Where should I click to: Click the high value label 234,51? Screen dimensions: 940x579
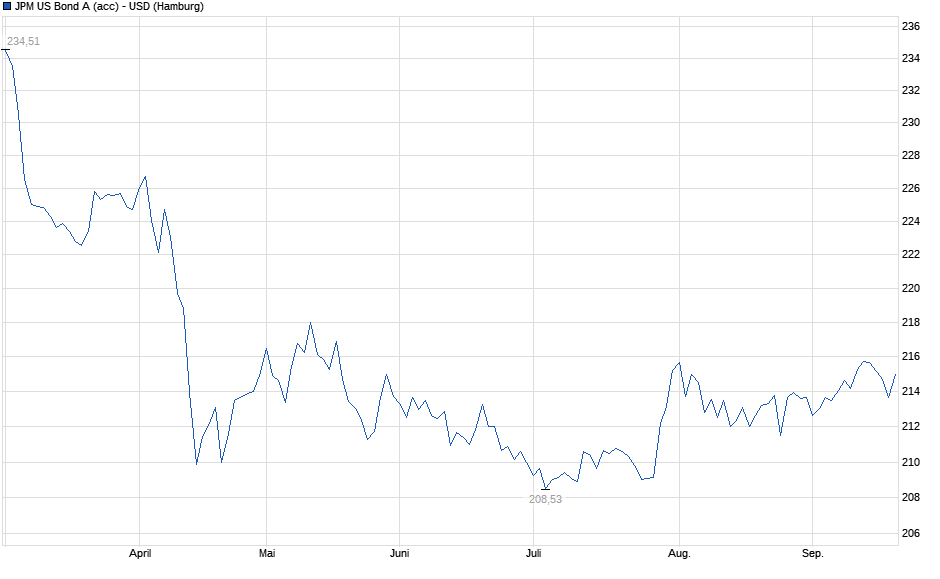click(23, 41)
